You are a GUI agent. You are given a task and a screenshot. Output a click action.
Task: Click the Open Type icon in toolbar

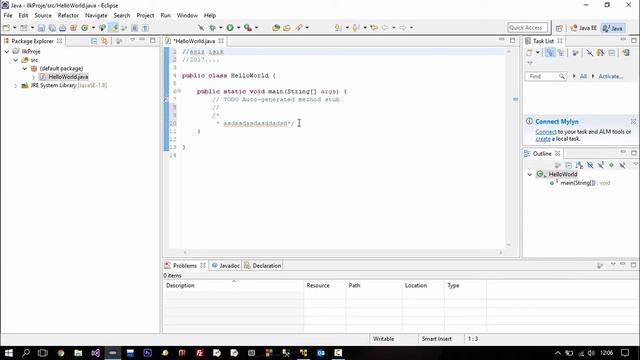[x=276, y=28]
